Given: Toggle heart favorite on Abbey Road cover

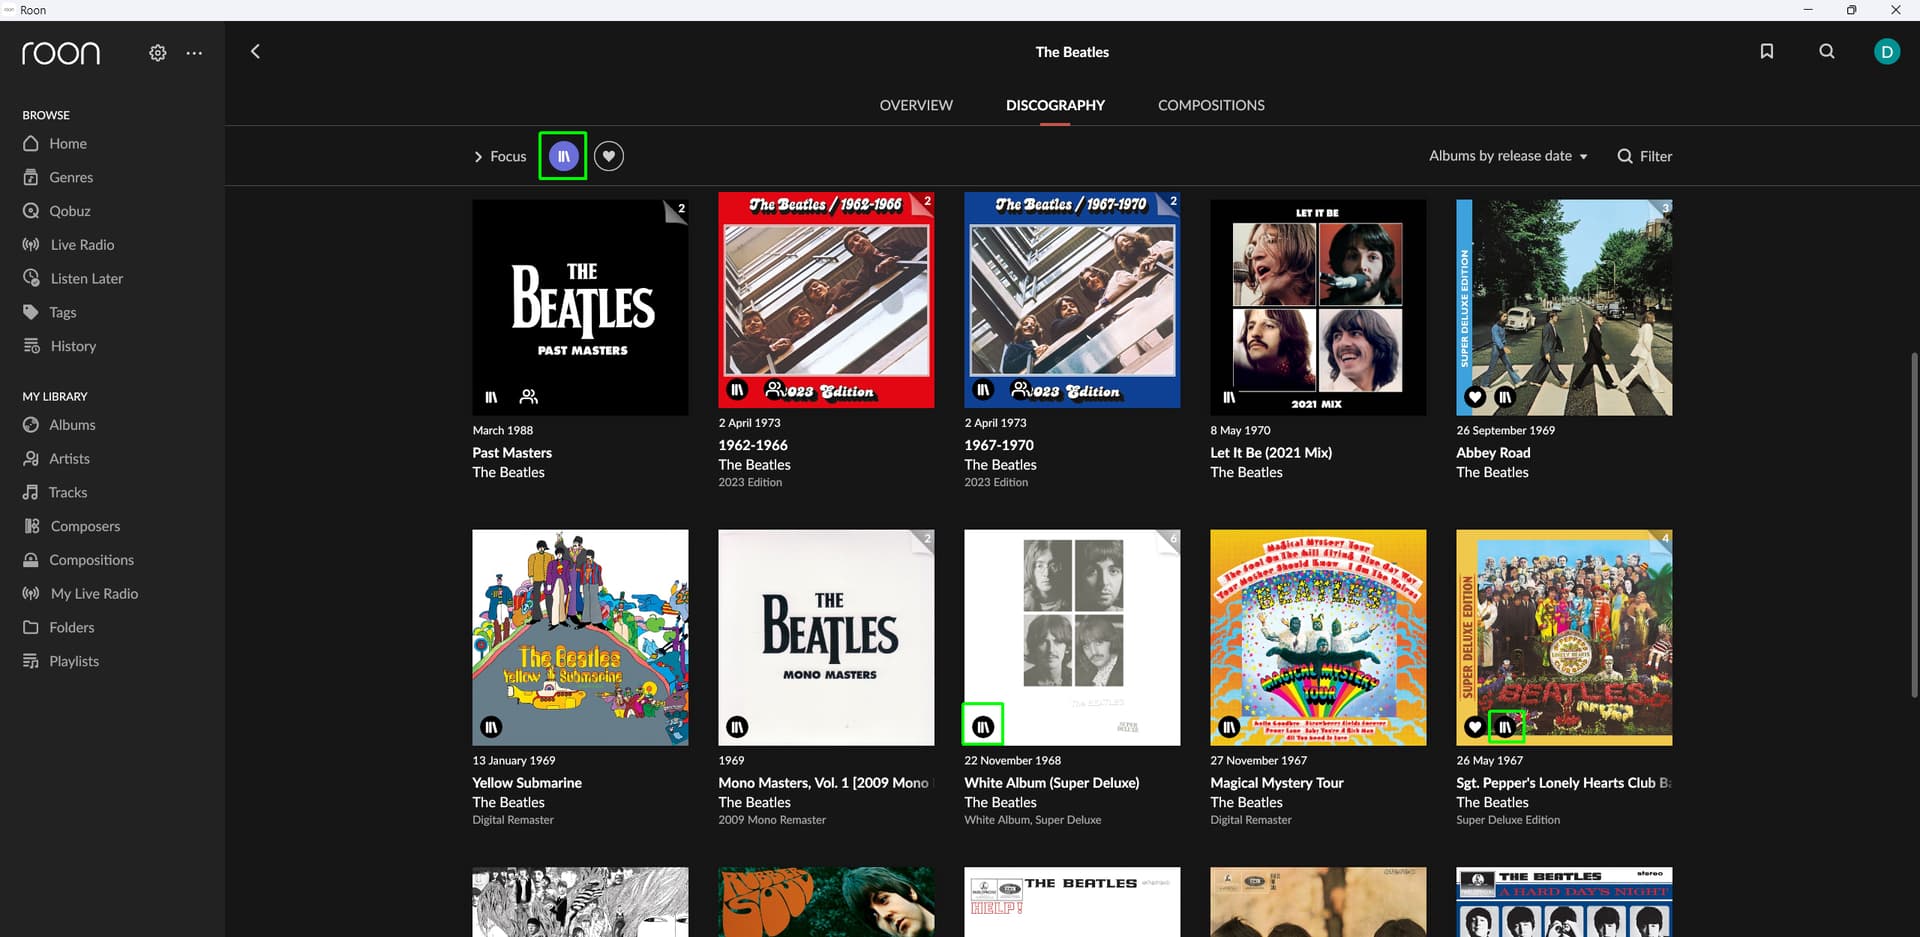Looking at the screenshot, I should [1475, 397].
